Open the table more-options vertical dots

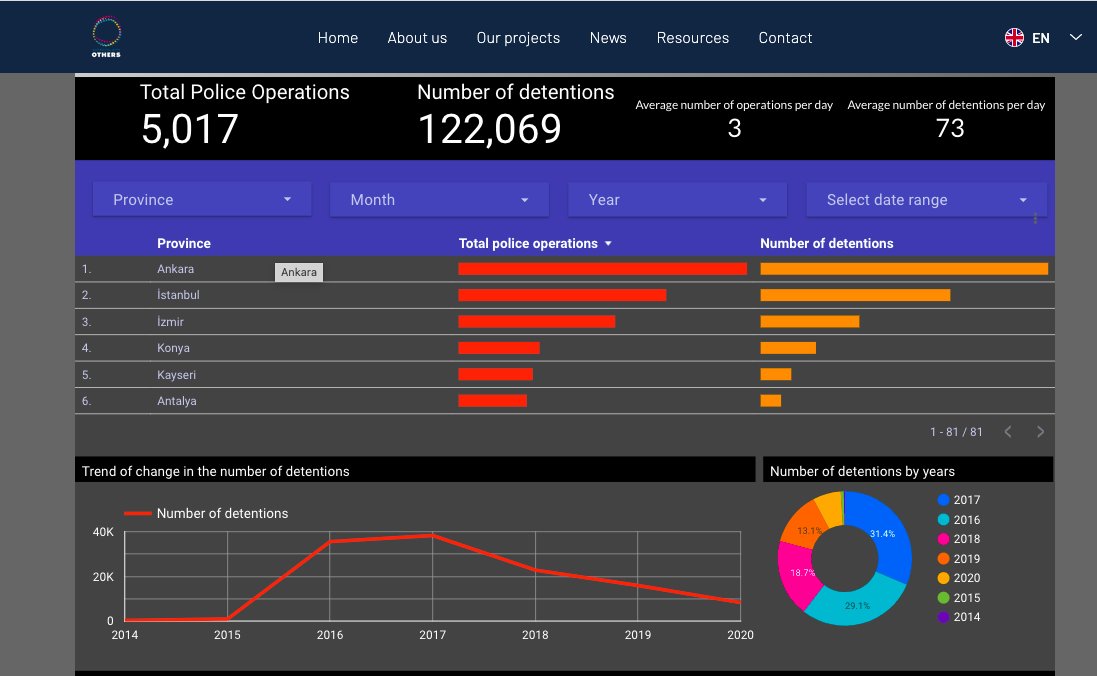pos(1035,219)
